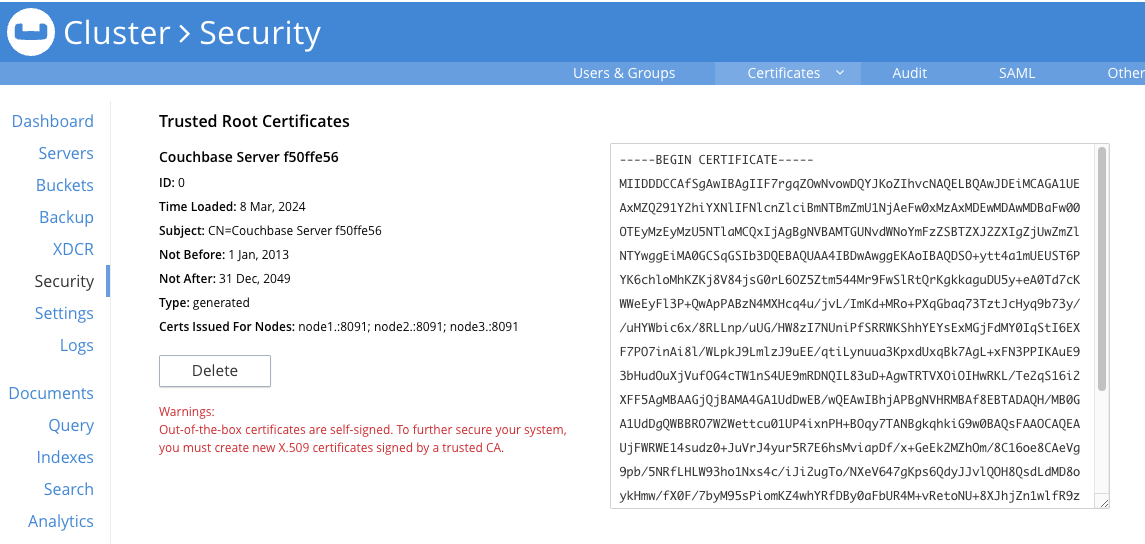Open the Documents page

51,393
